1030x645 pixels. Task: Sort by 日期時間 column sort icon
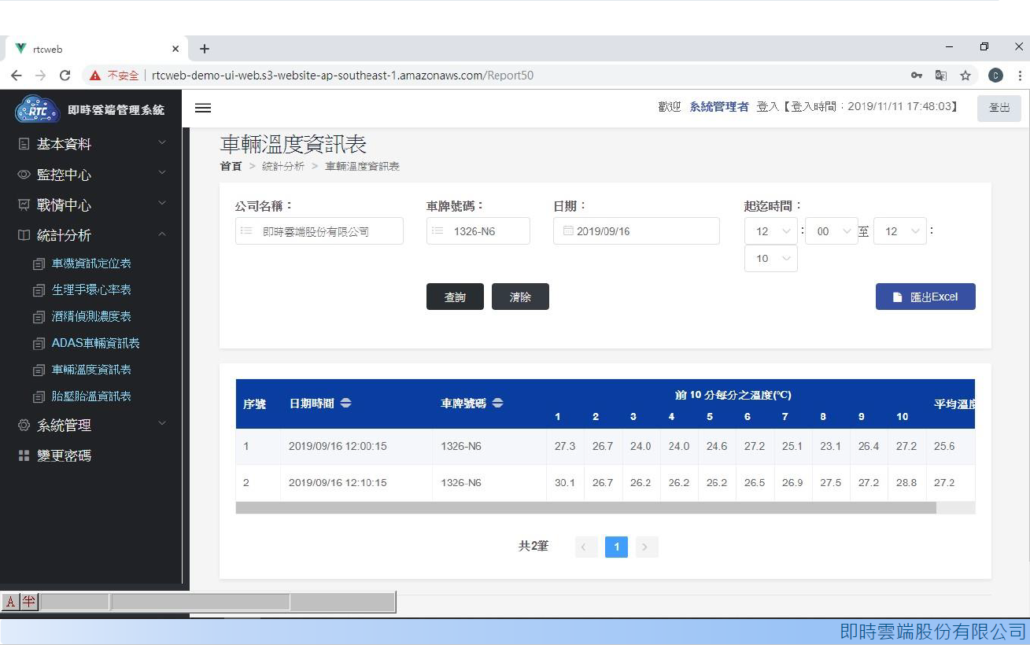(346, 403)
